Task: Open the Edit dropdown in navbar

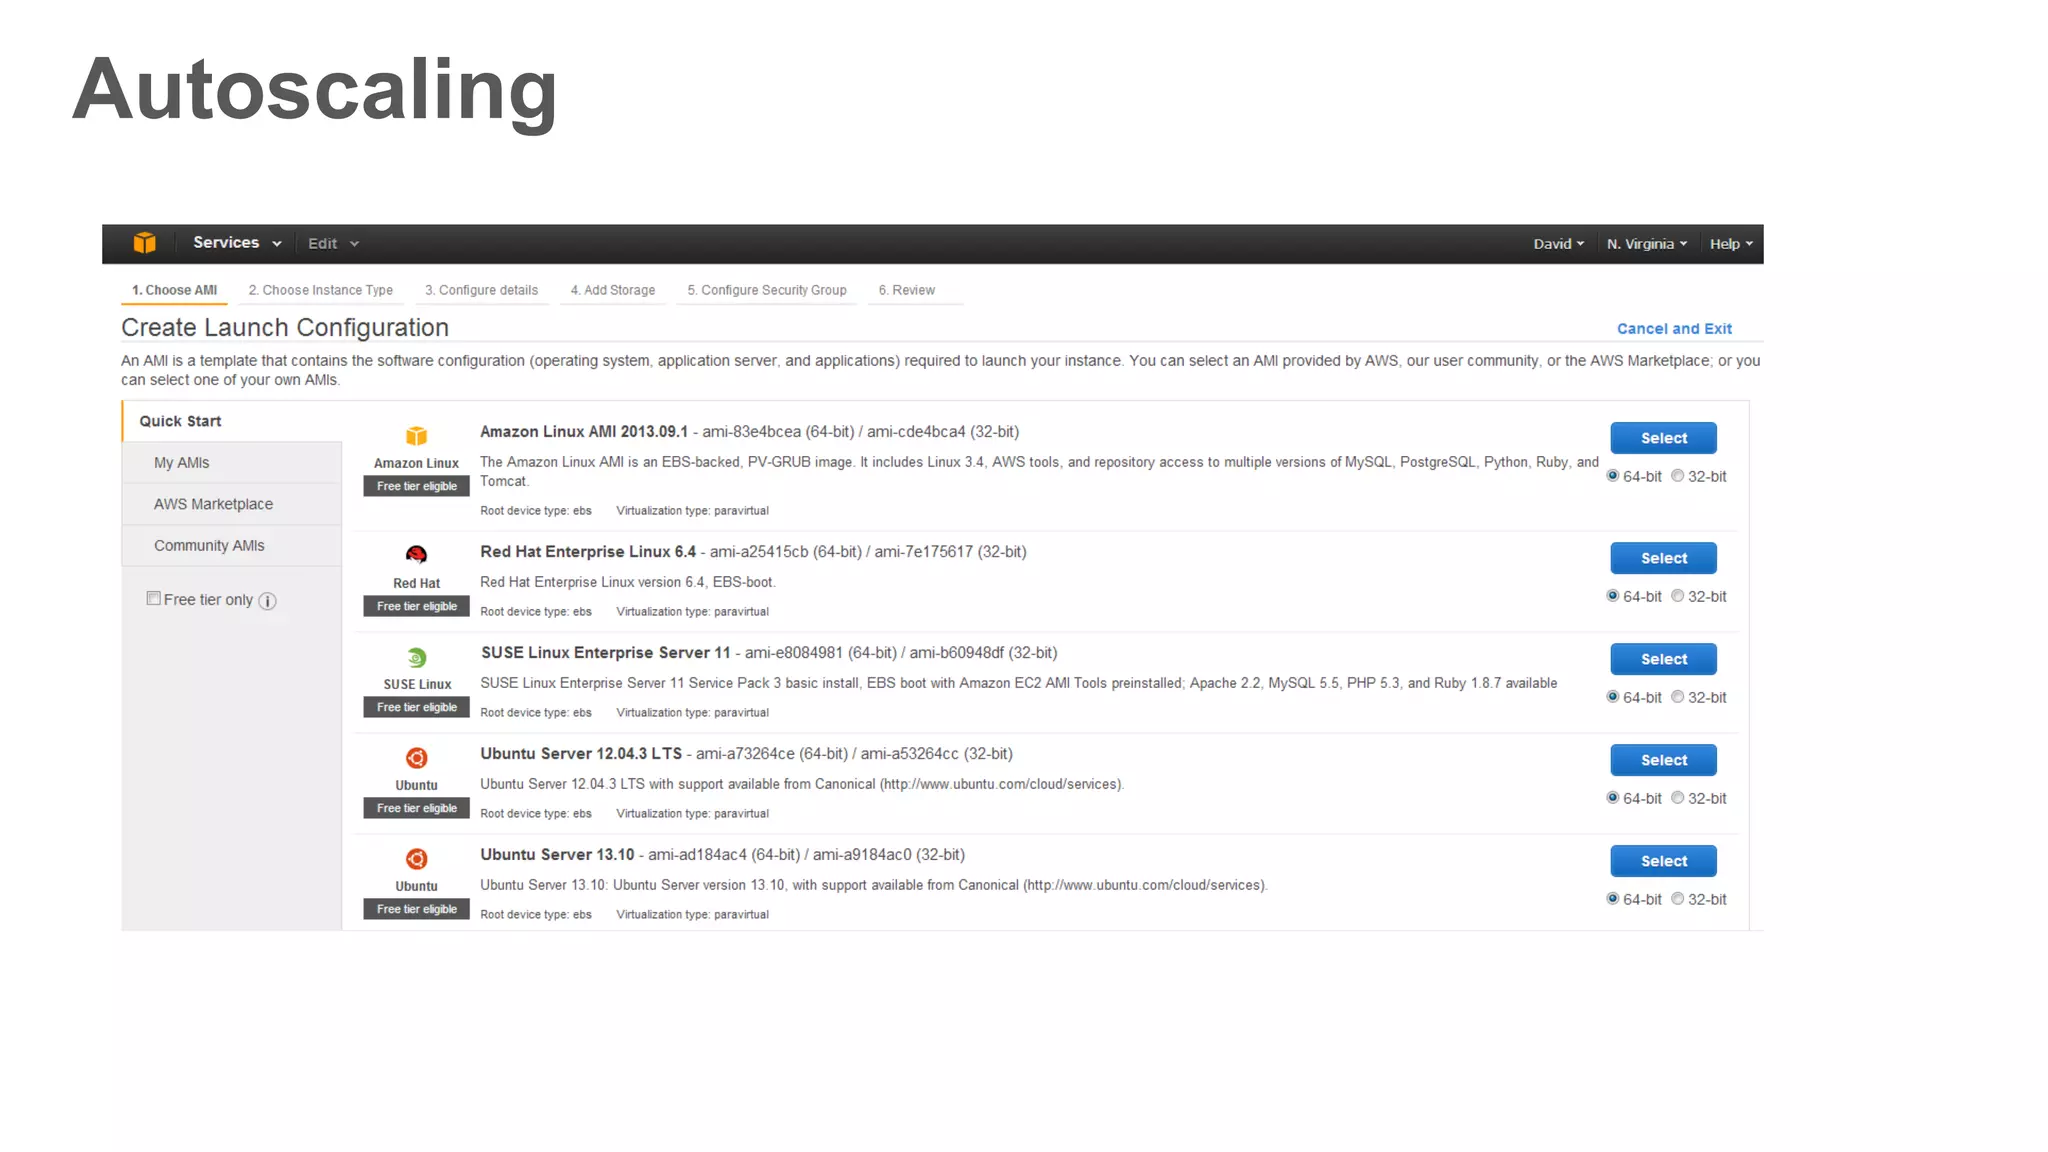Action: (333, 244)
